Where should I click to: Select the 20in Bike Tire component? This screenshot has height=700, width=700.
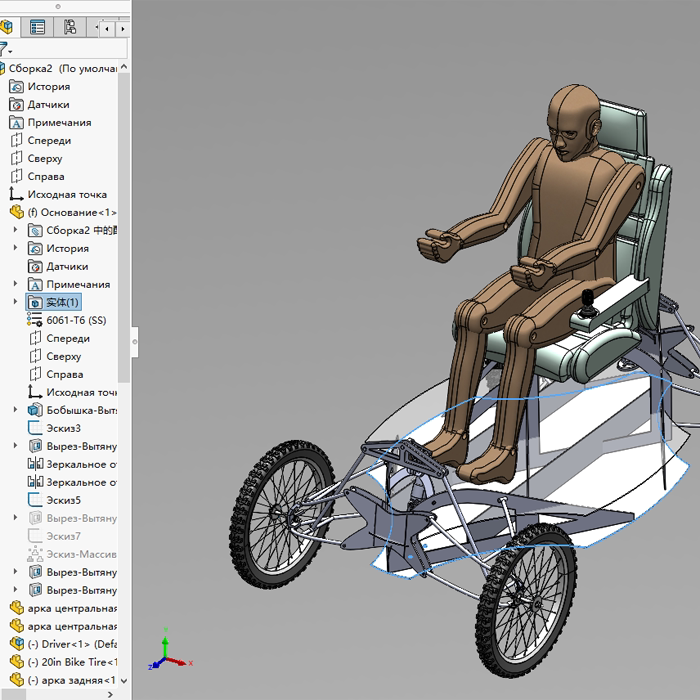(x=70, y=662)
